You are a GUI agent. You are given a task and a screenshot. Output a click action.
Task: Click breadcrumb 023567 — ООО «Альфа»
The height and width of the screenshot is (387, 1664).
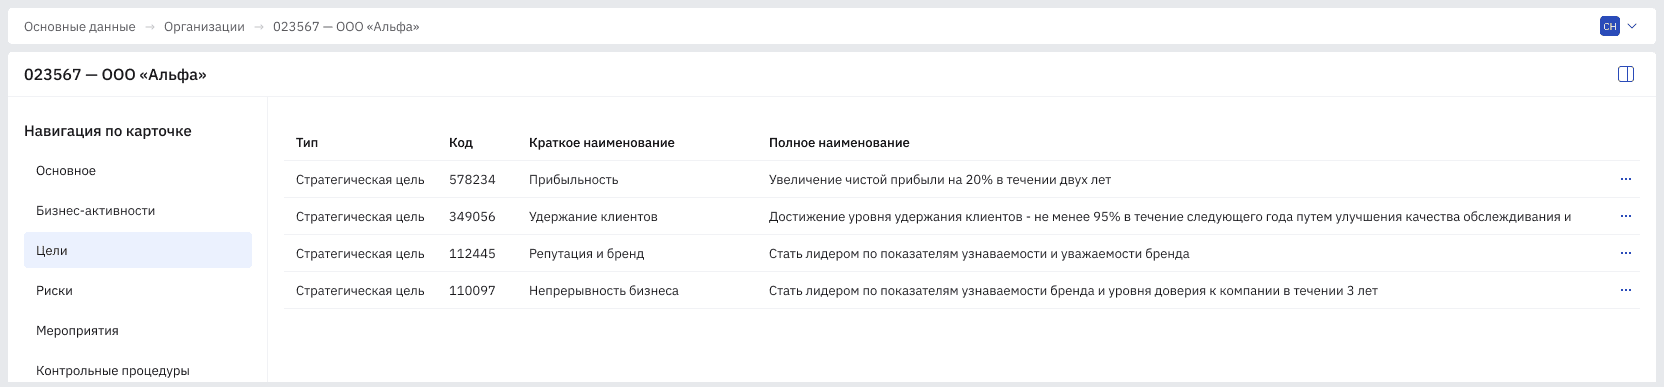(346, 27)
